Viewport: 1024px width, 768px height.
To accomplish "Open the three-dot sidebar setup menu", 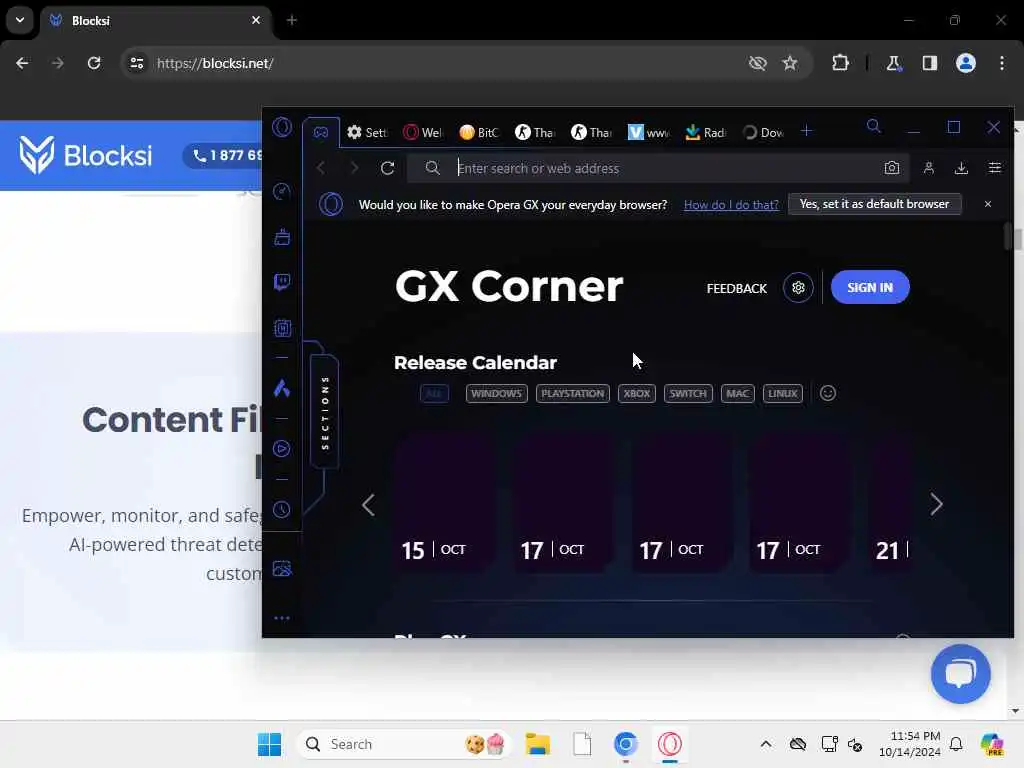I will coord(282,618).
